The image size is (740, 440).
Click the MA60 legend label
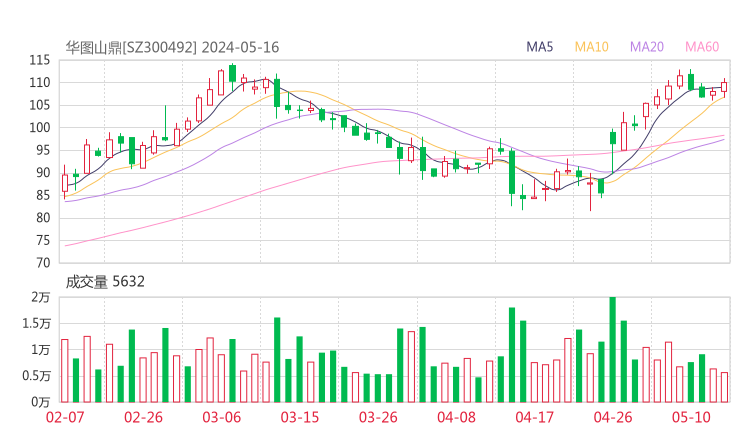pos(702,47)
